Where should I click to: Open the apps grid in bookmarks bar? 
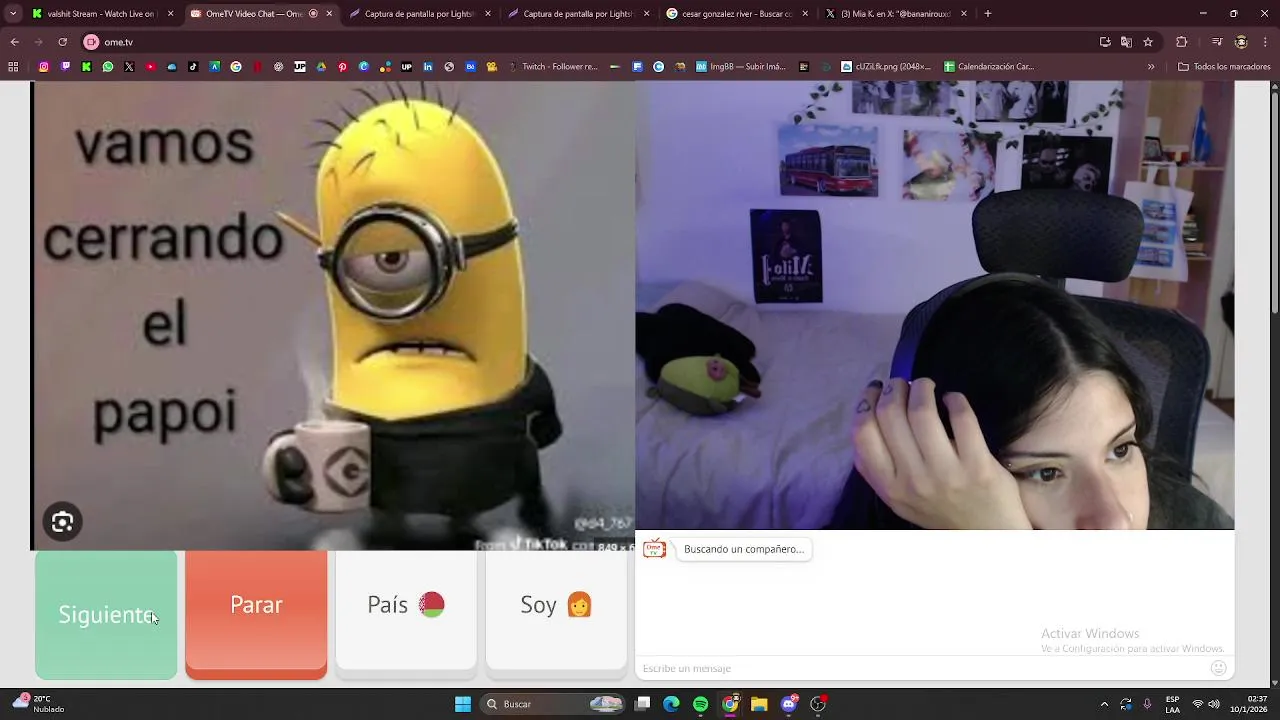(x=13, y=67)
